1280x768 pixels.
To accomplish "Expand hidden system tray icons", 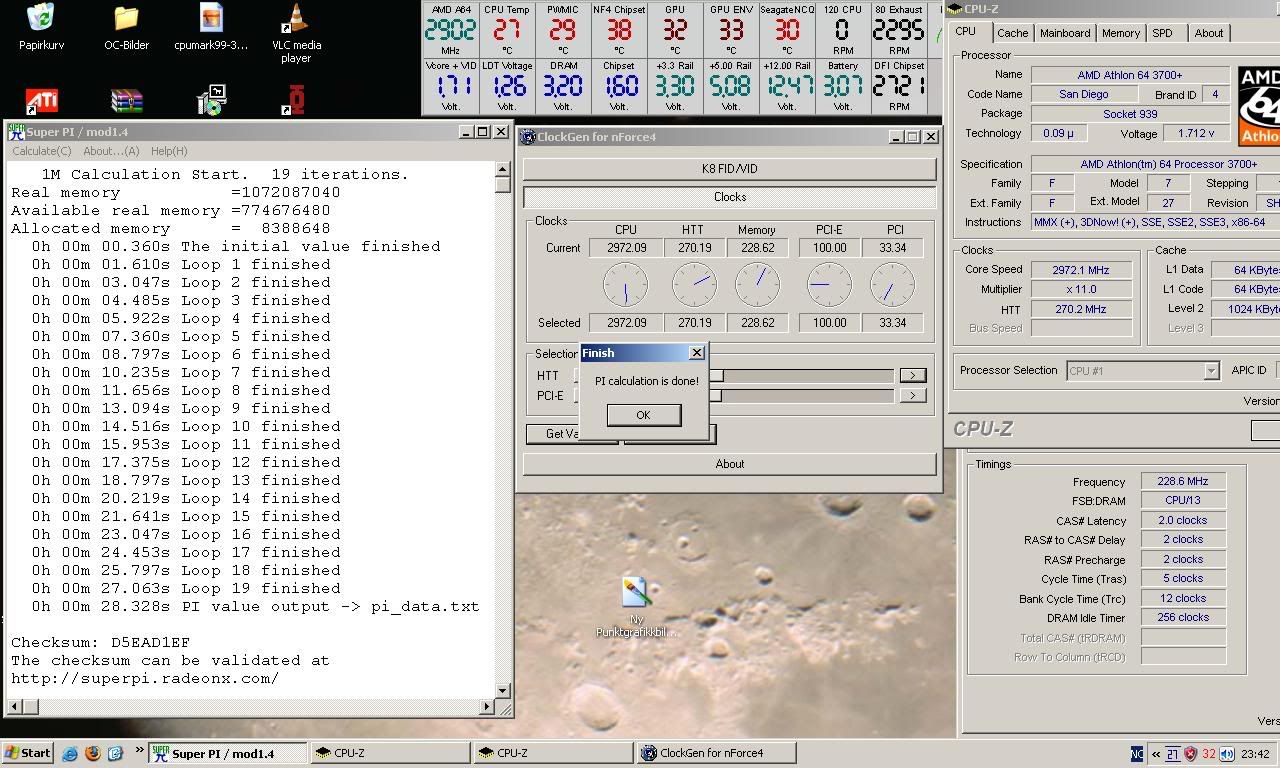I will coord(1156,754).
